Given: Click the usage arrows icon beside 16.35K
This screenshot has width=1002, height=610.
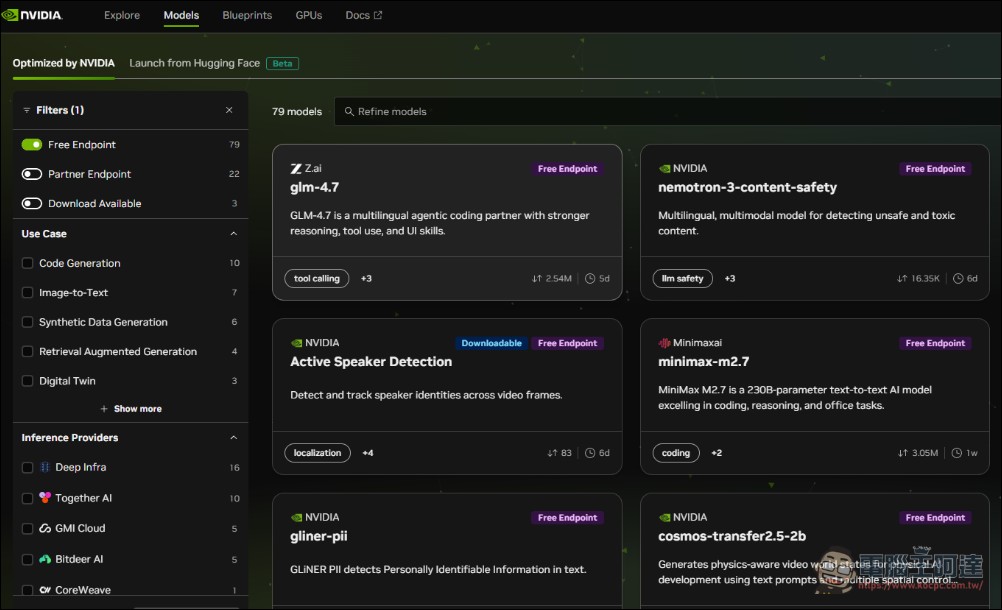Looking at the screenshot, I should pos(902,278).
